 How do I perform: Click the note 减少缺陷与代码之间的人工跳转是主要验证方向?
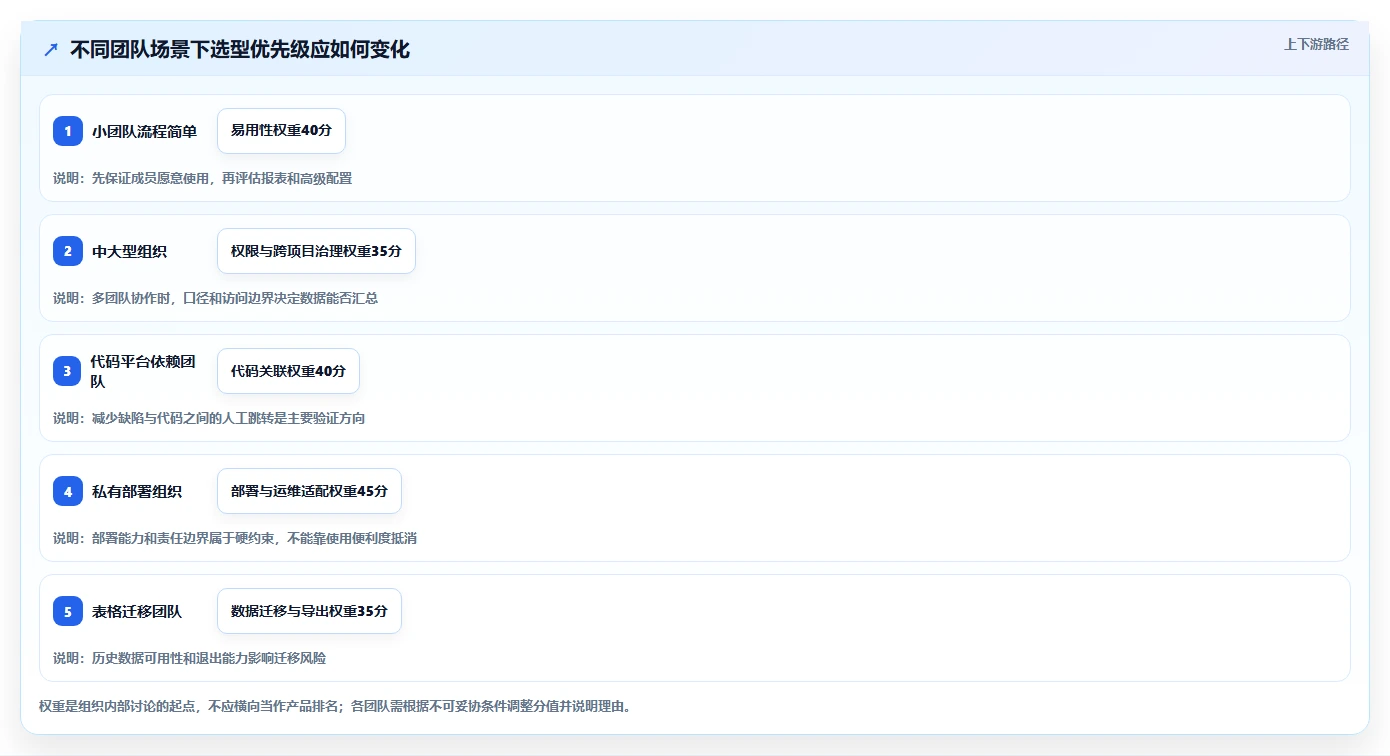(229, 418)
